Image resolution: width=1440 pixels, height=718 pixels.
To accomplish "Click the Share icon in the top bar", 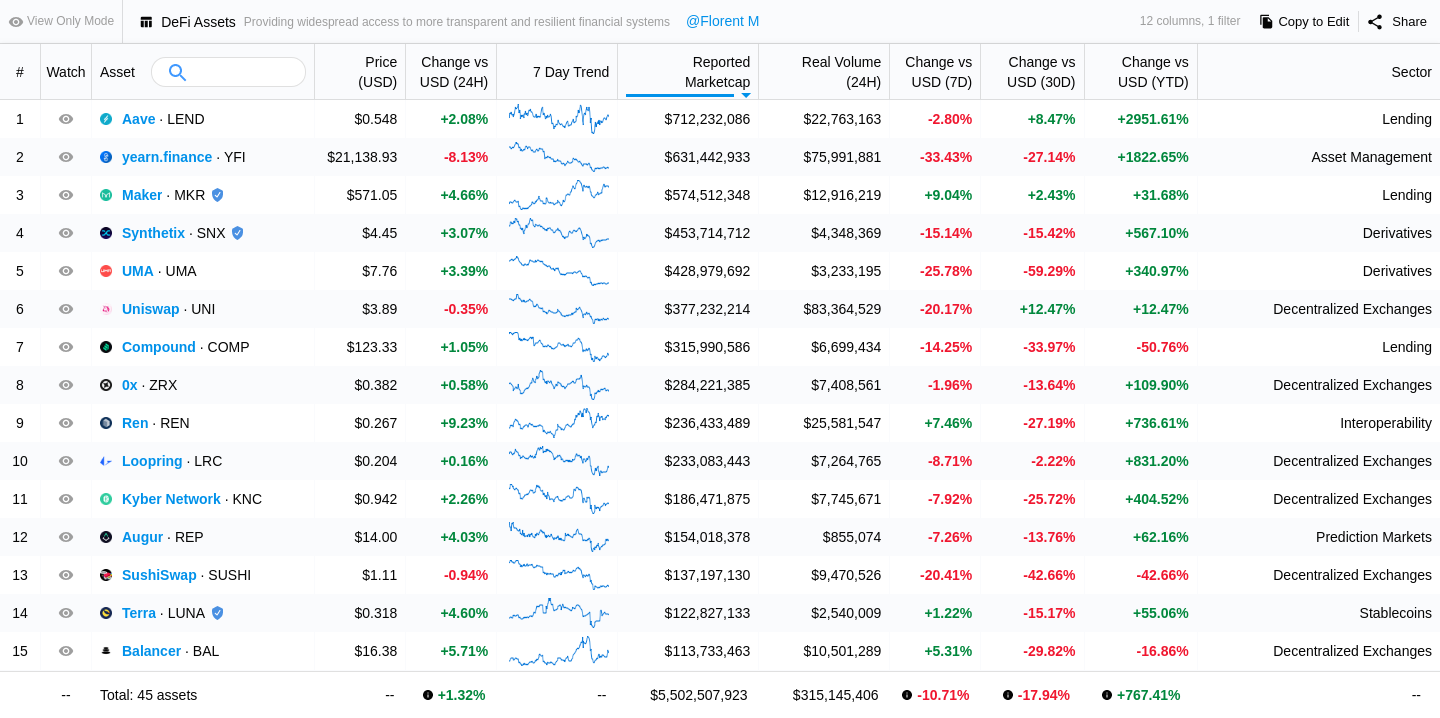I will click(x=1375, y=22).
